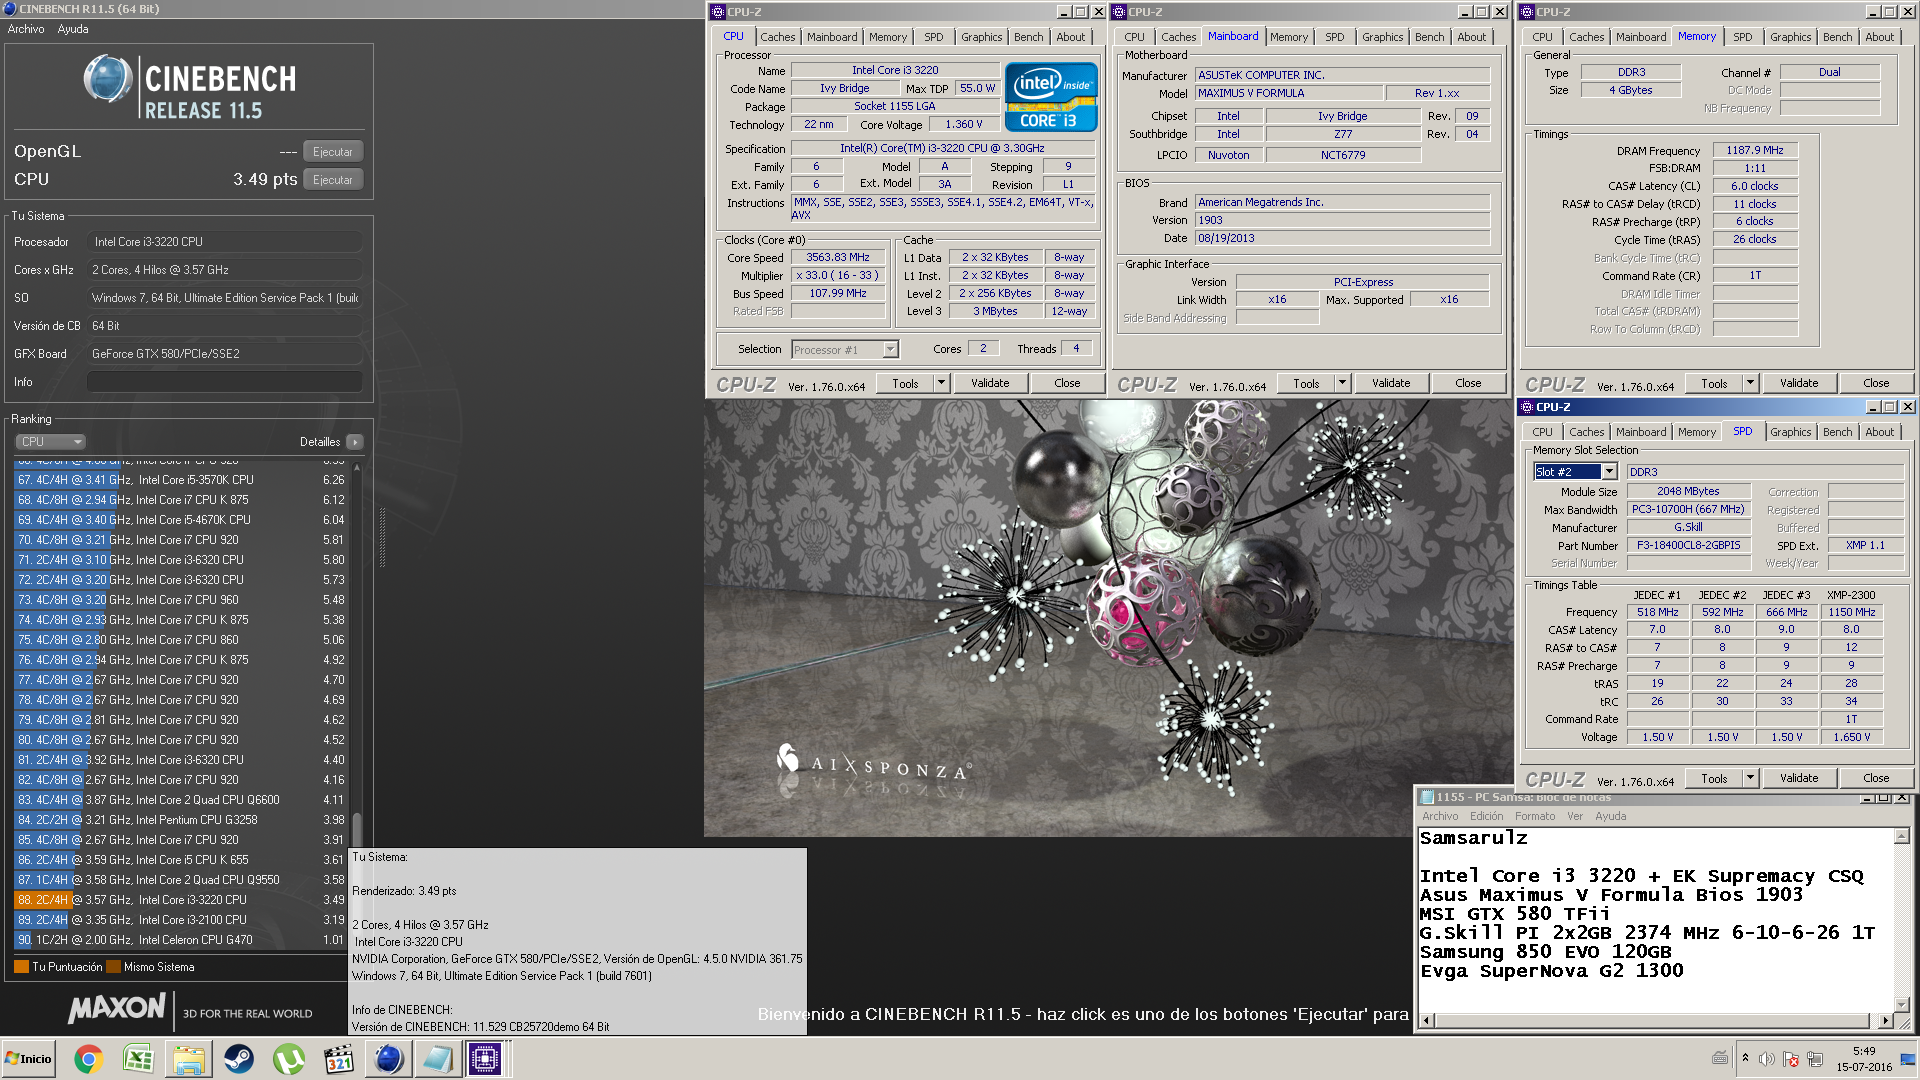Open uTorrent from the taskbar
The width and height of the screenshot is (1920, 1080).
288,1059
